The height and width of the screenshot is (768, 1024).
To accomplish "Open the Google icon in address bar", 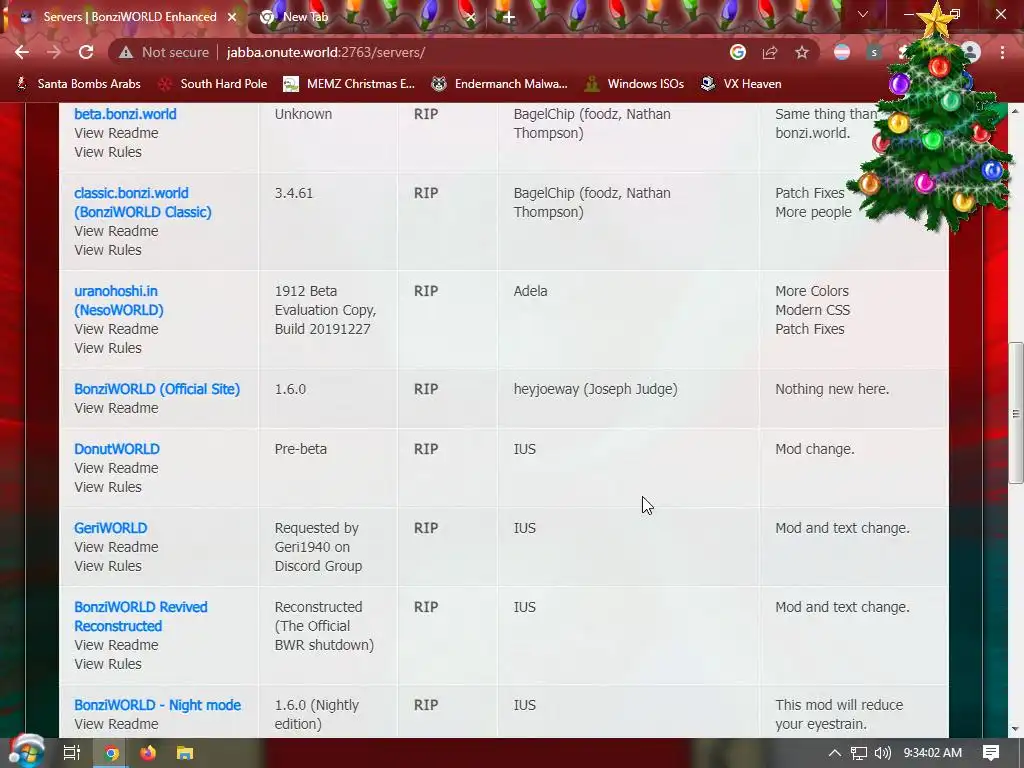I will point(738,52).
